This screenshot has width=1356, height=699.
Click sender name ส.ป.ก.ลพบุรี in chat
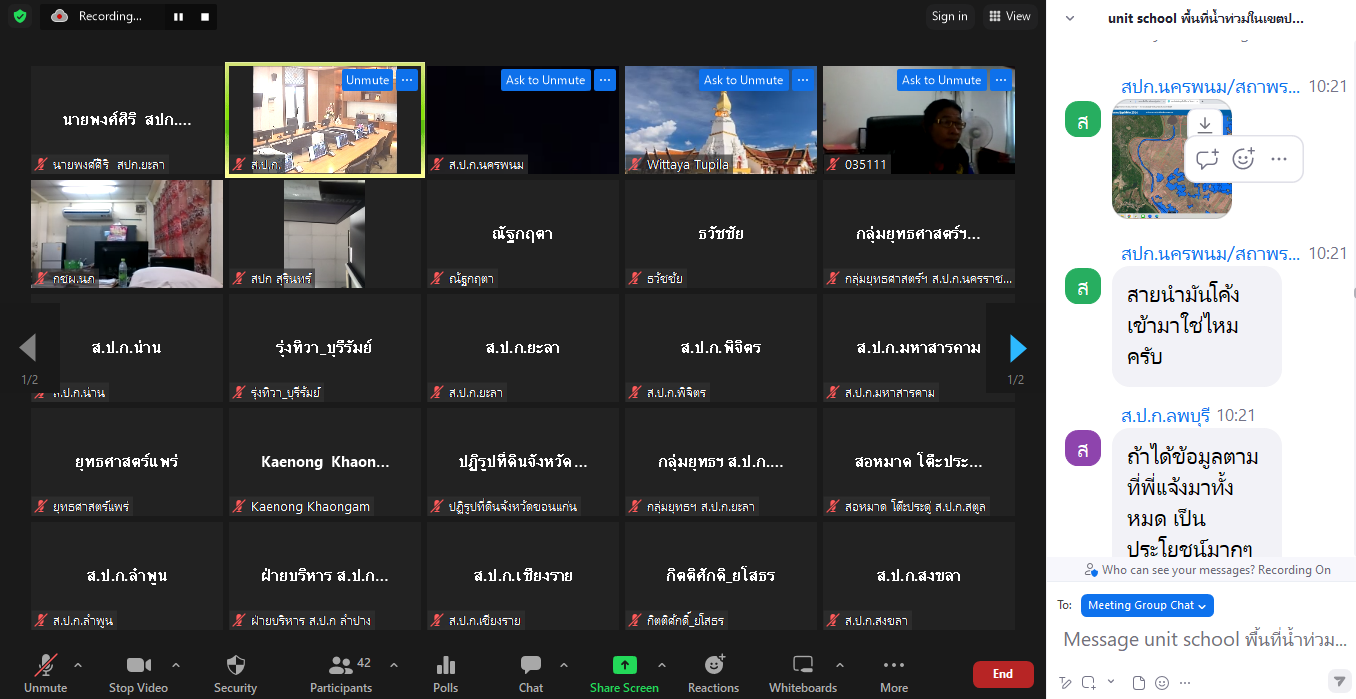point(1166,415)
